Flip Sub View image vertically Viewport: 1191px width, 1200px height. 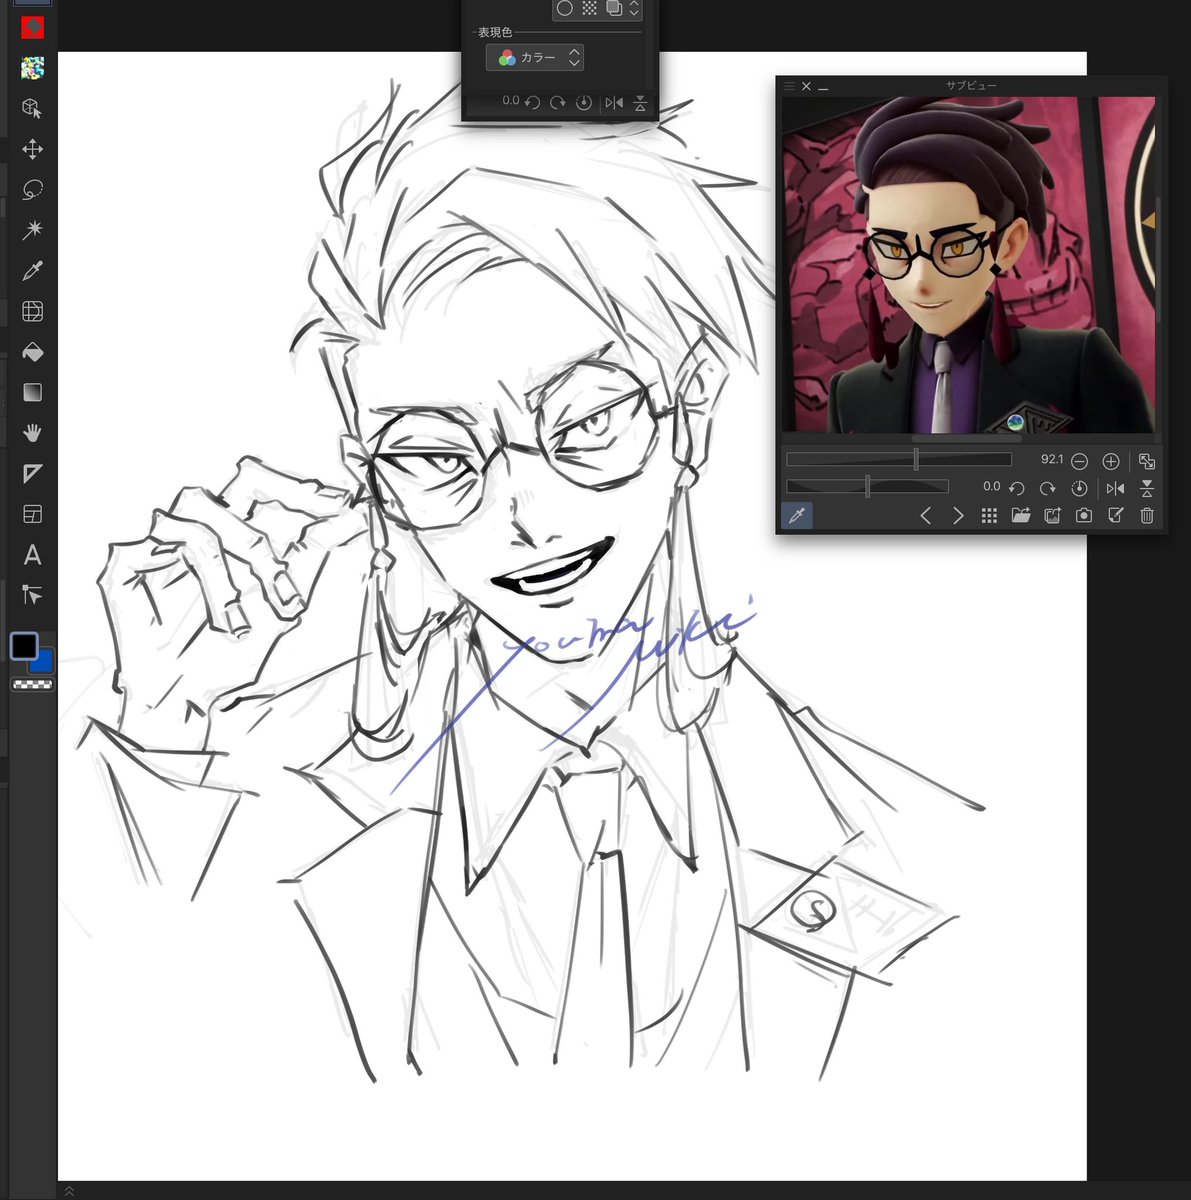(1147, 488)
